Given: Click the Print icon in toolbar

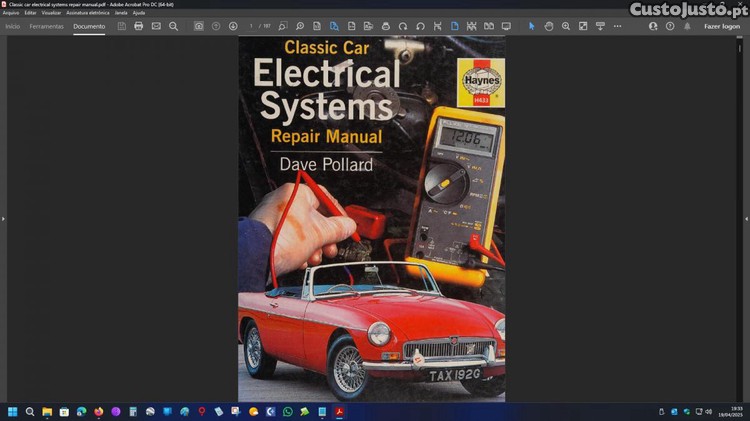Looking at the screenshot, I should 139,26.
